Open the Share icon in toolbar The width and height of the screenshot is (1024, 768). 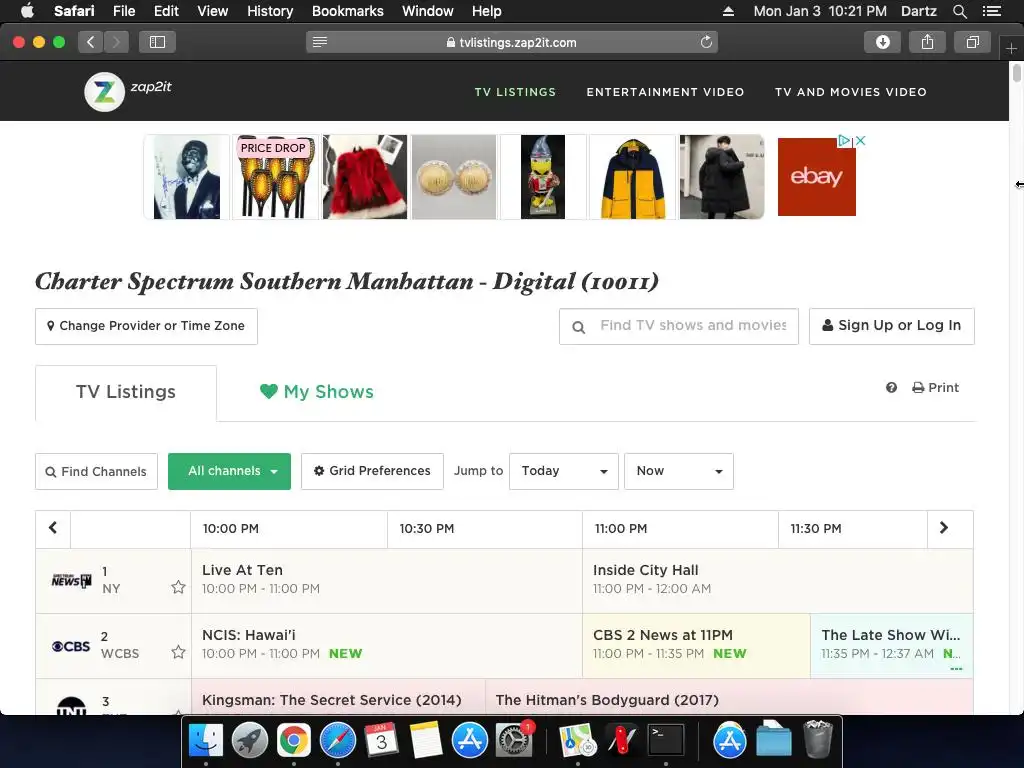click(927, 42)
